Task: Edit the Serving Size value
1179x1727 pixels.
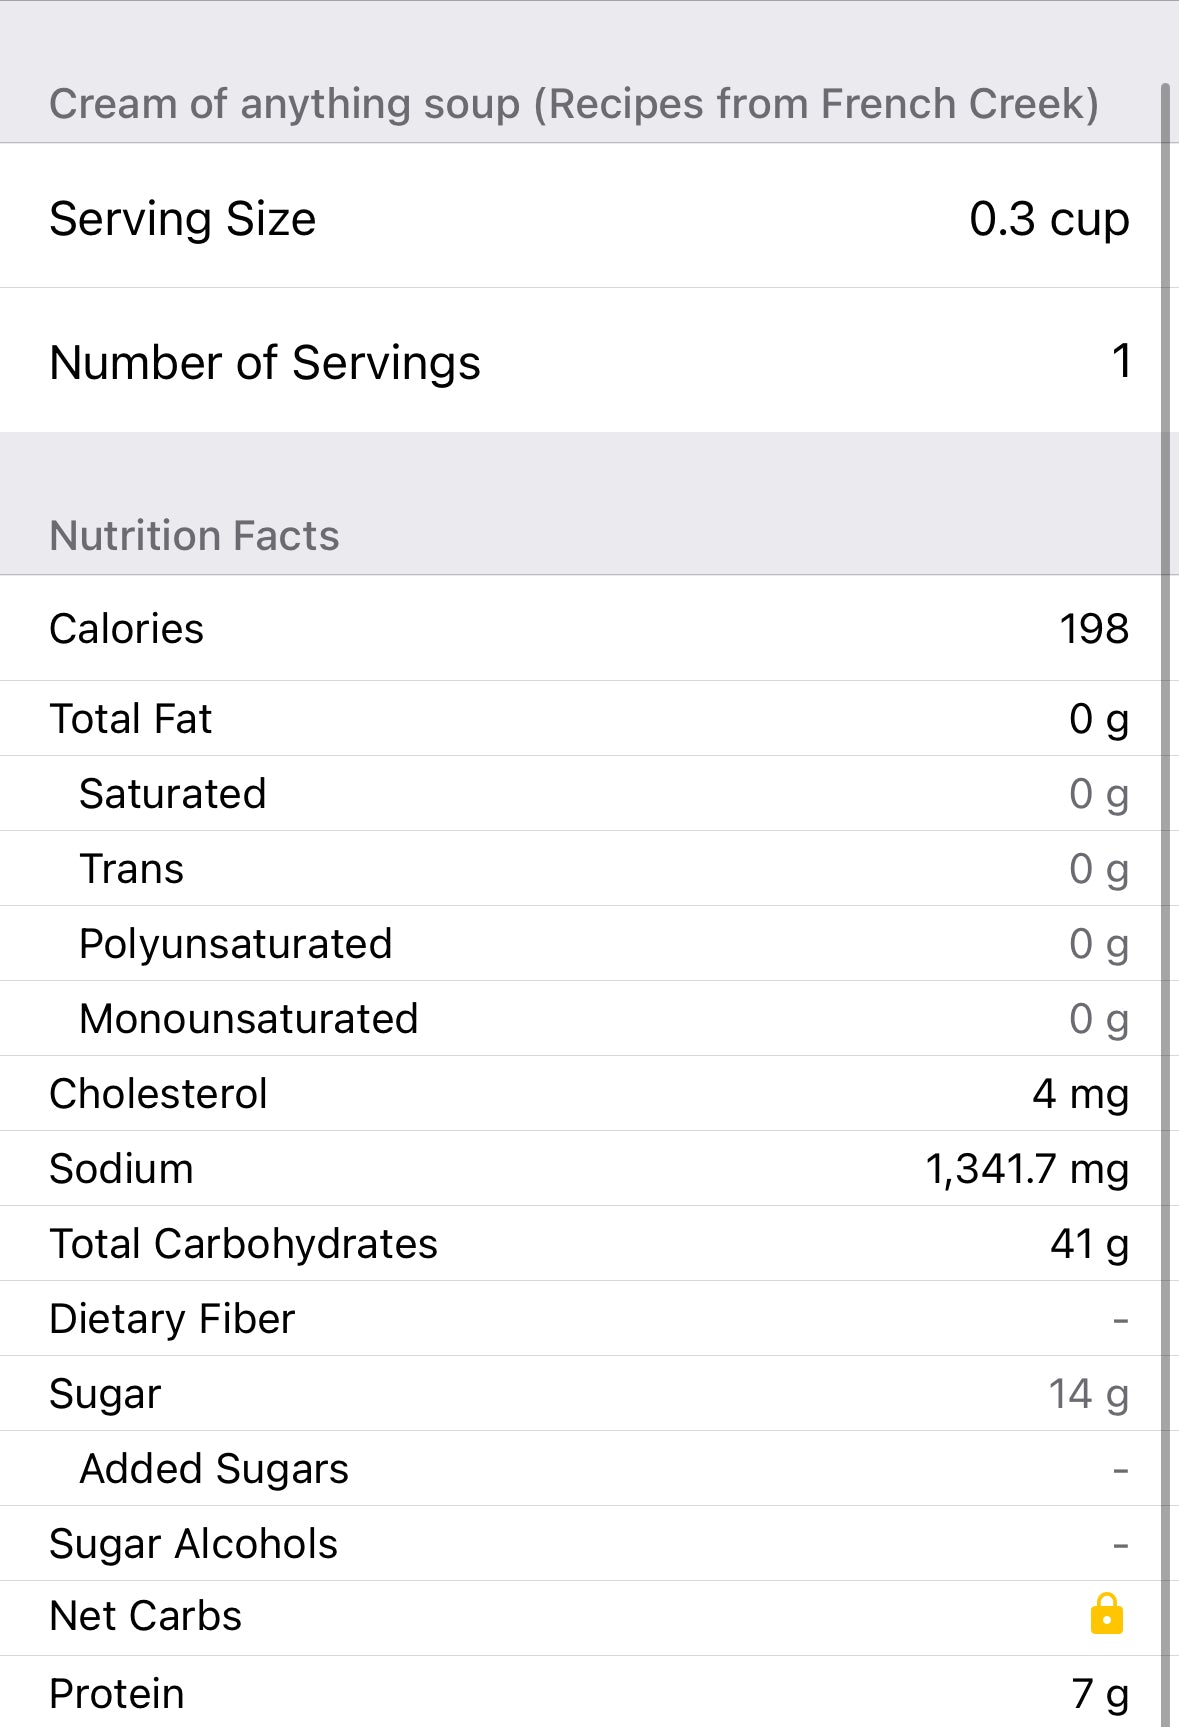Action: [x=1048, y=219]
